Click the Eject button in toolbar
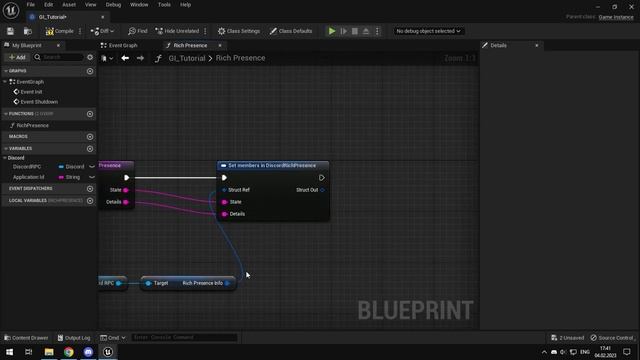The image size is (640, 360). point(366,31)
